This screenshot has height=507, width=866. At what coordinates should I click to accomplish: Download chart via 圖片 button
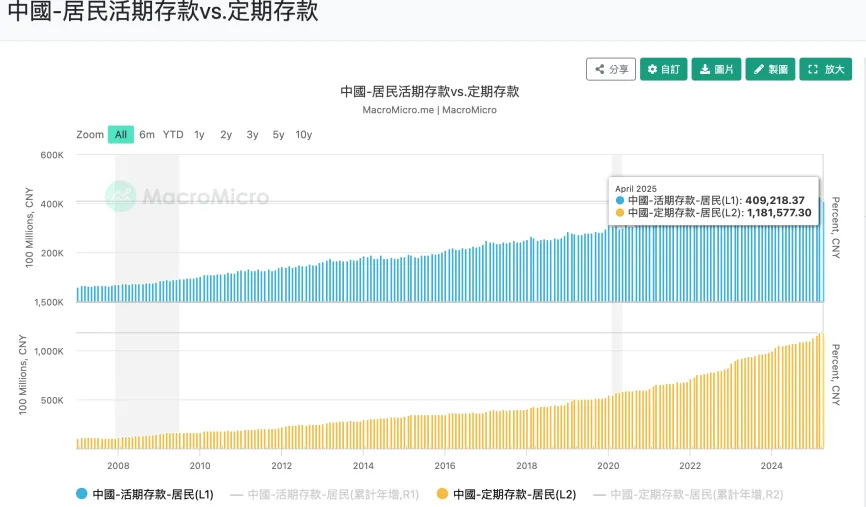pyautogui.click(x=716, y=69)
